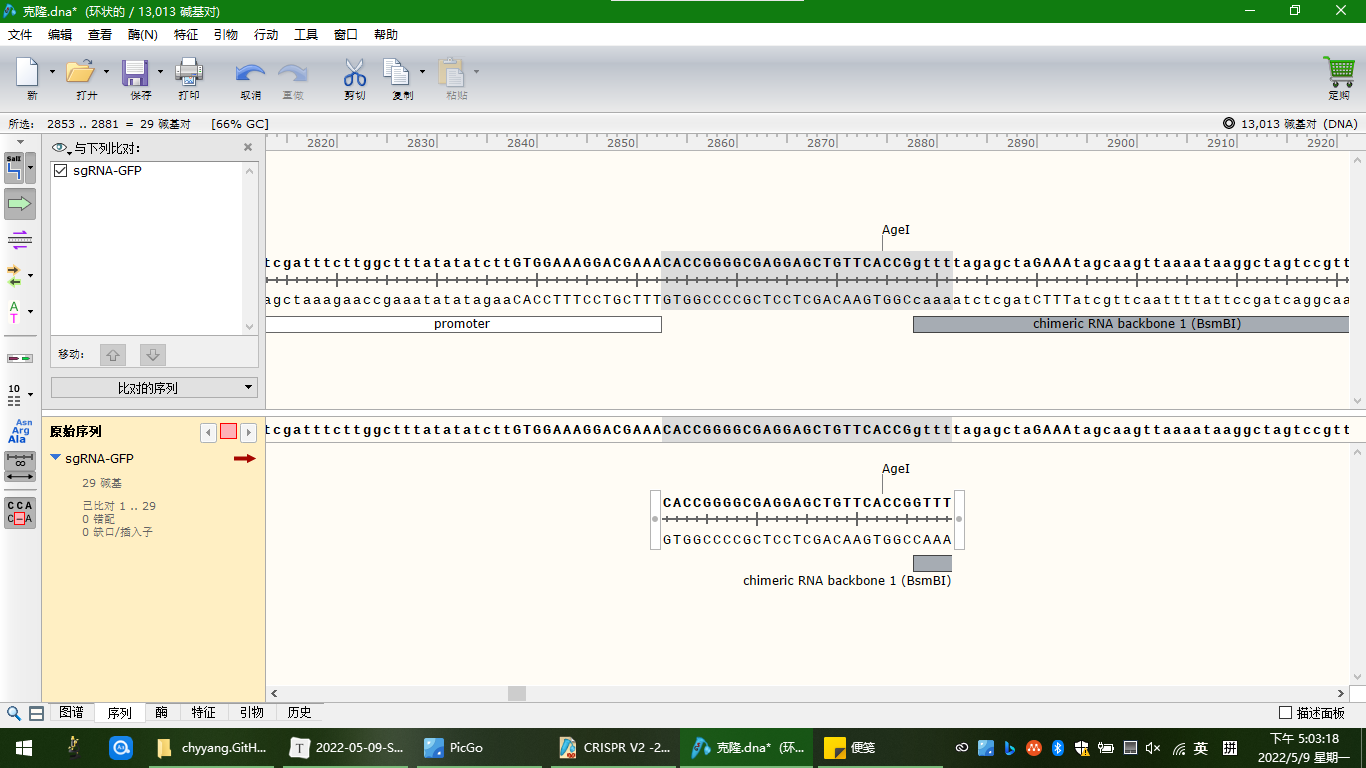Click the Copy (复制) icon
Screen dimensions: 1366x768
point(397,72)
